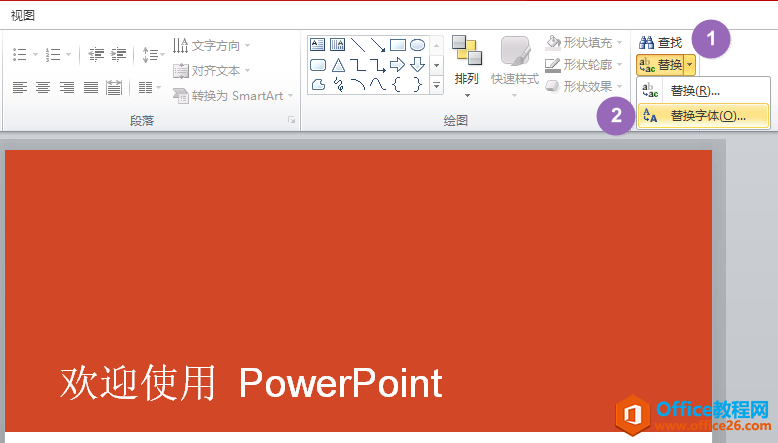
Task: Expand the full shapes gallery
Action: tap(436, 85)
